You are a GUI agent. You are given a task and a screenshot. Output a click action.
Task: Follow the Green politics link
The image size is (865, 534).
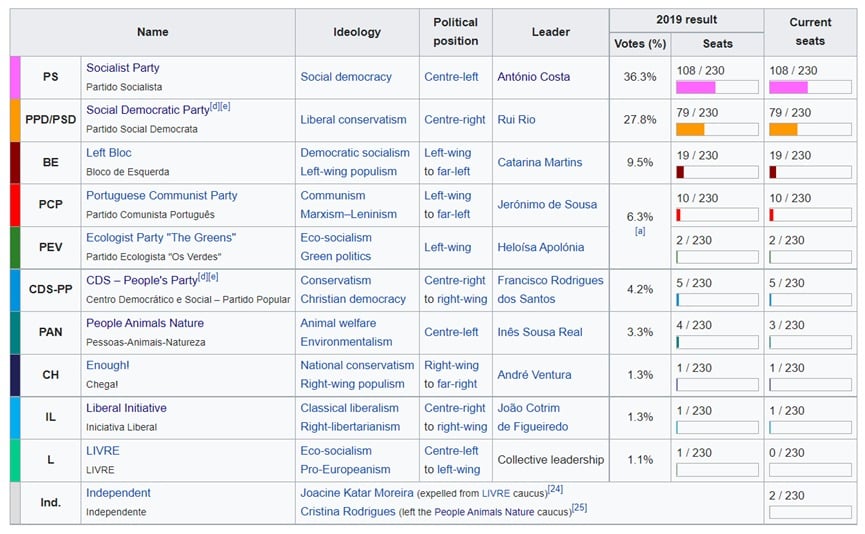click(x=335, y=257)
